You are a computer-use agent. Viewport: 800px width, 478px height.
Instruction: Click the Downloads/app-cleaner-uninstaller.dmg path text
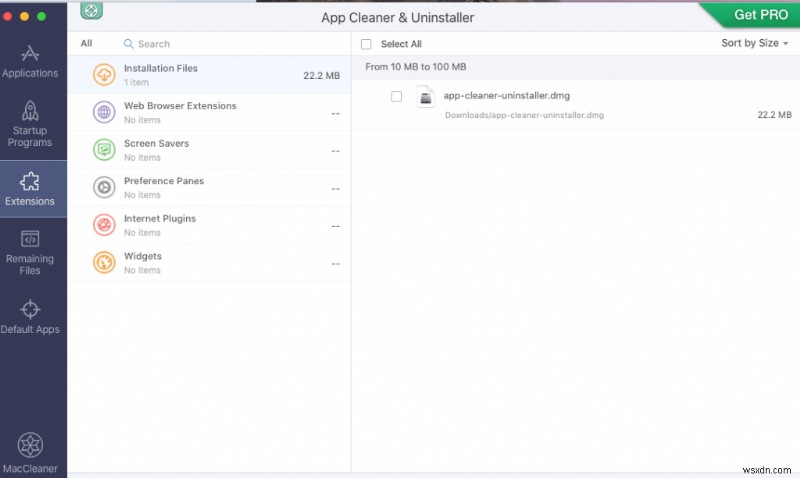click(x=524, y=115)
